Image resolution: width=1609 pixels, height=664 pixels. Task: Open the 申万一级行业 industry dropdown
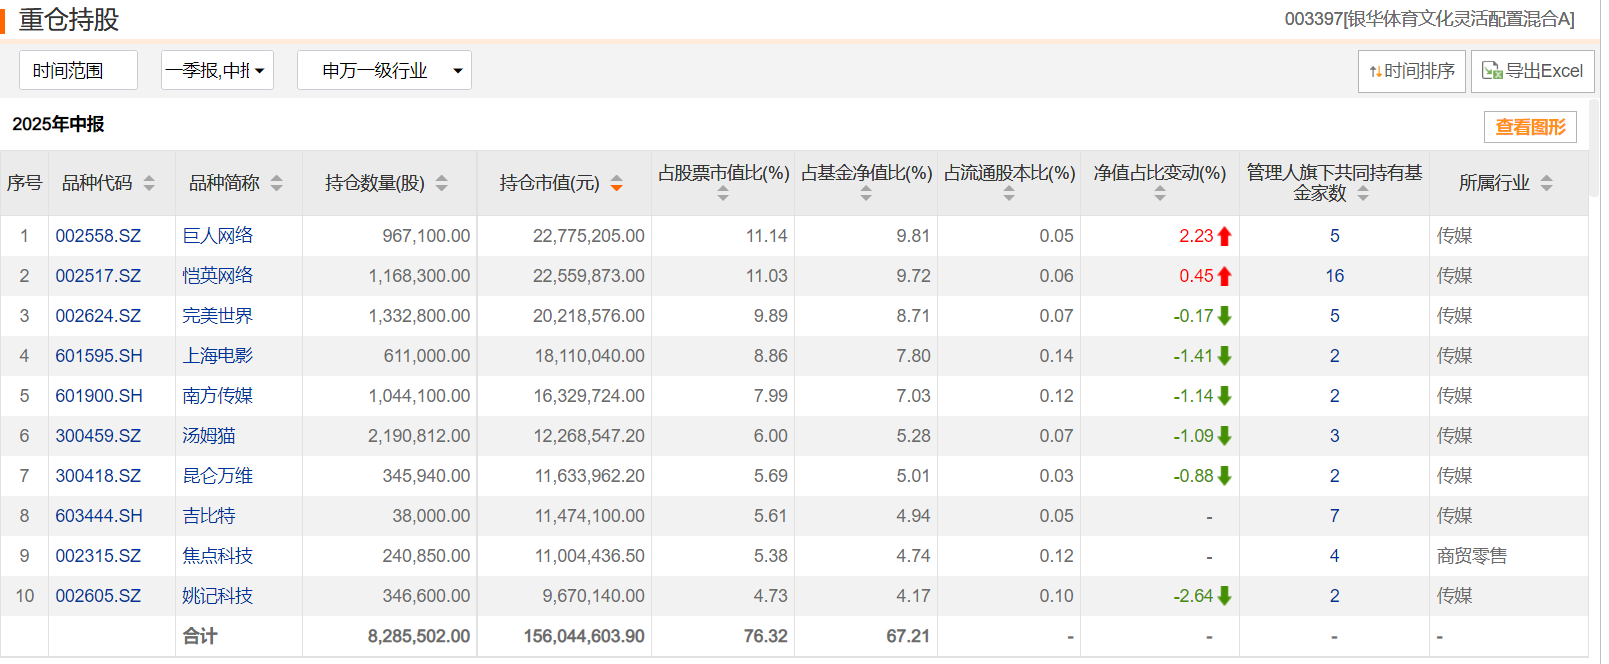coord(384,70)
